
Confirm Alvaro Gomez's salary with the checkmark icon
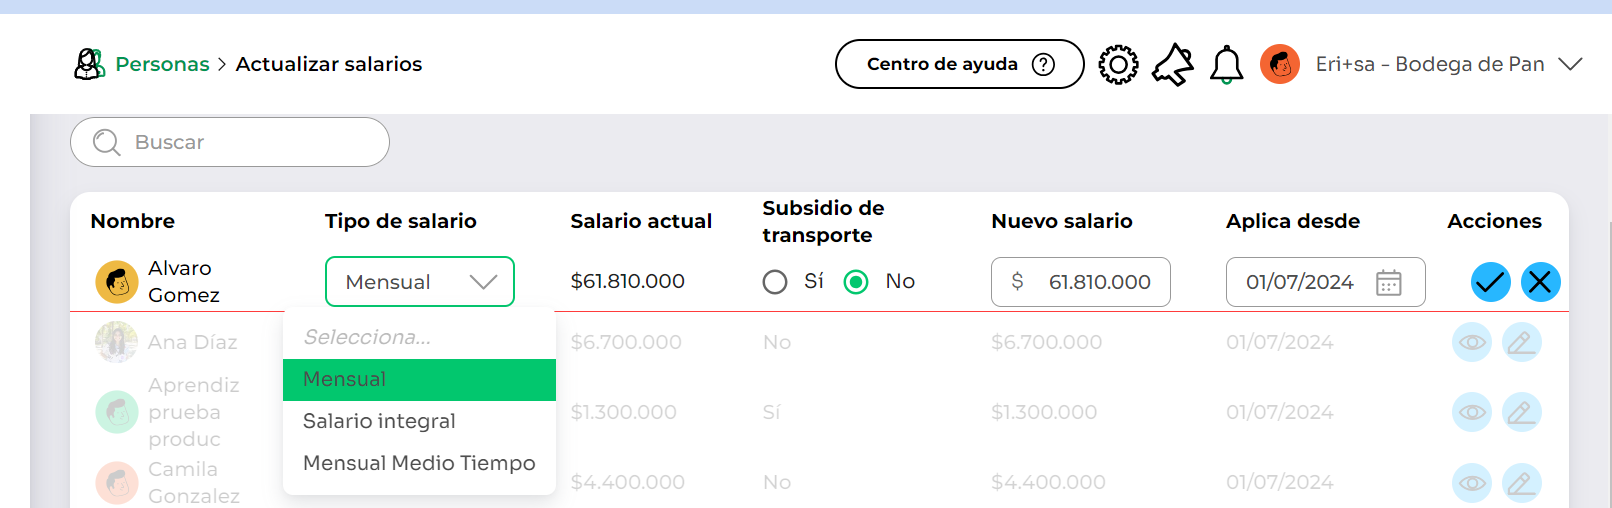pos(1490,282)
